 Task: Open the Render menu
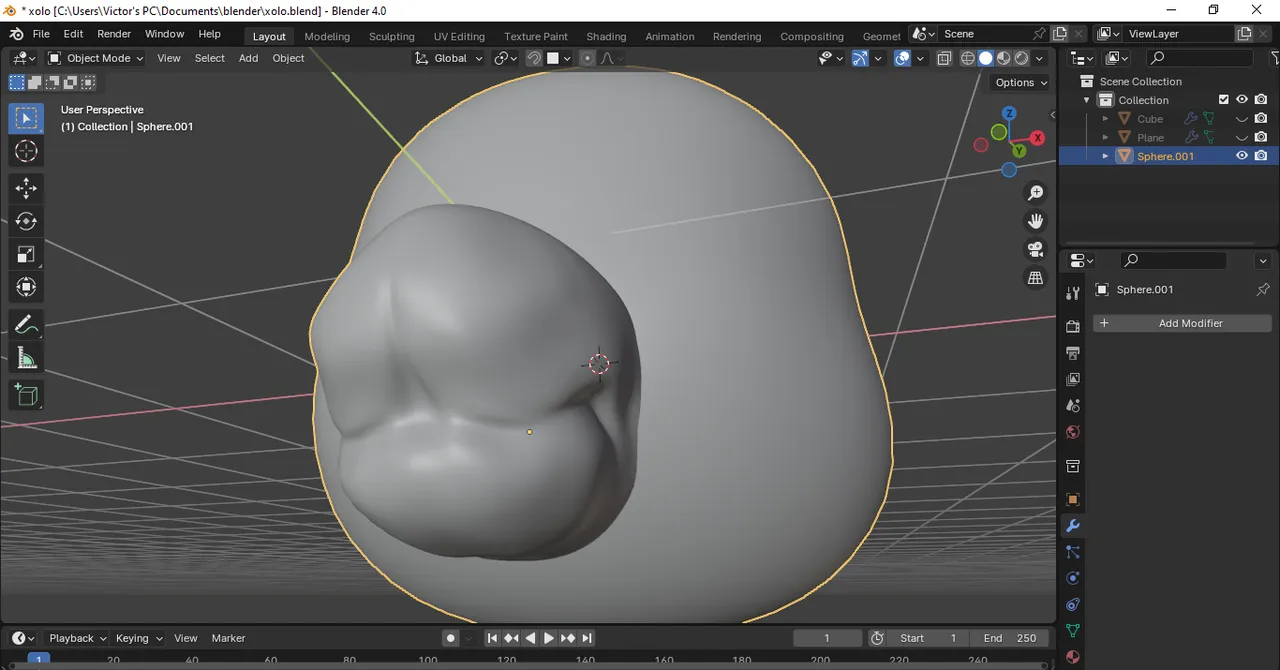[x=114, y=34]
